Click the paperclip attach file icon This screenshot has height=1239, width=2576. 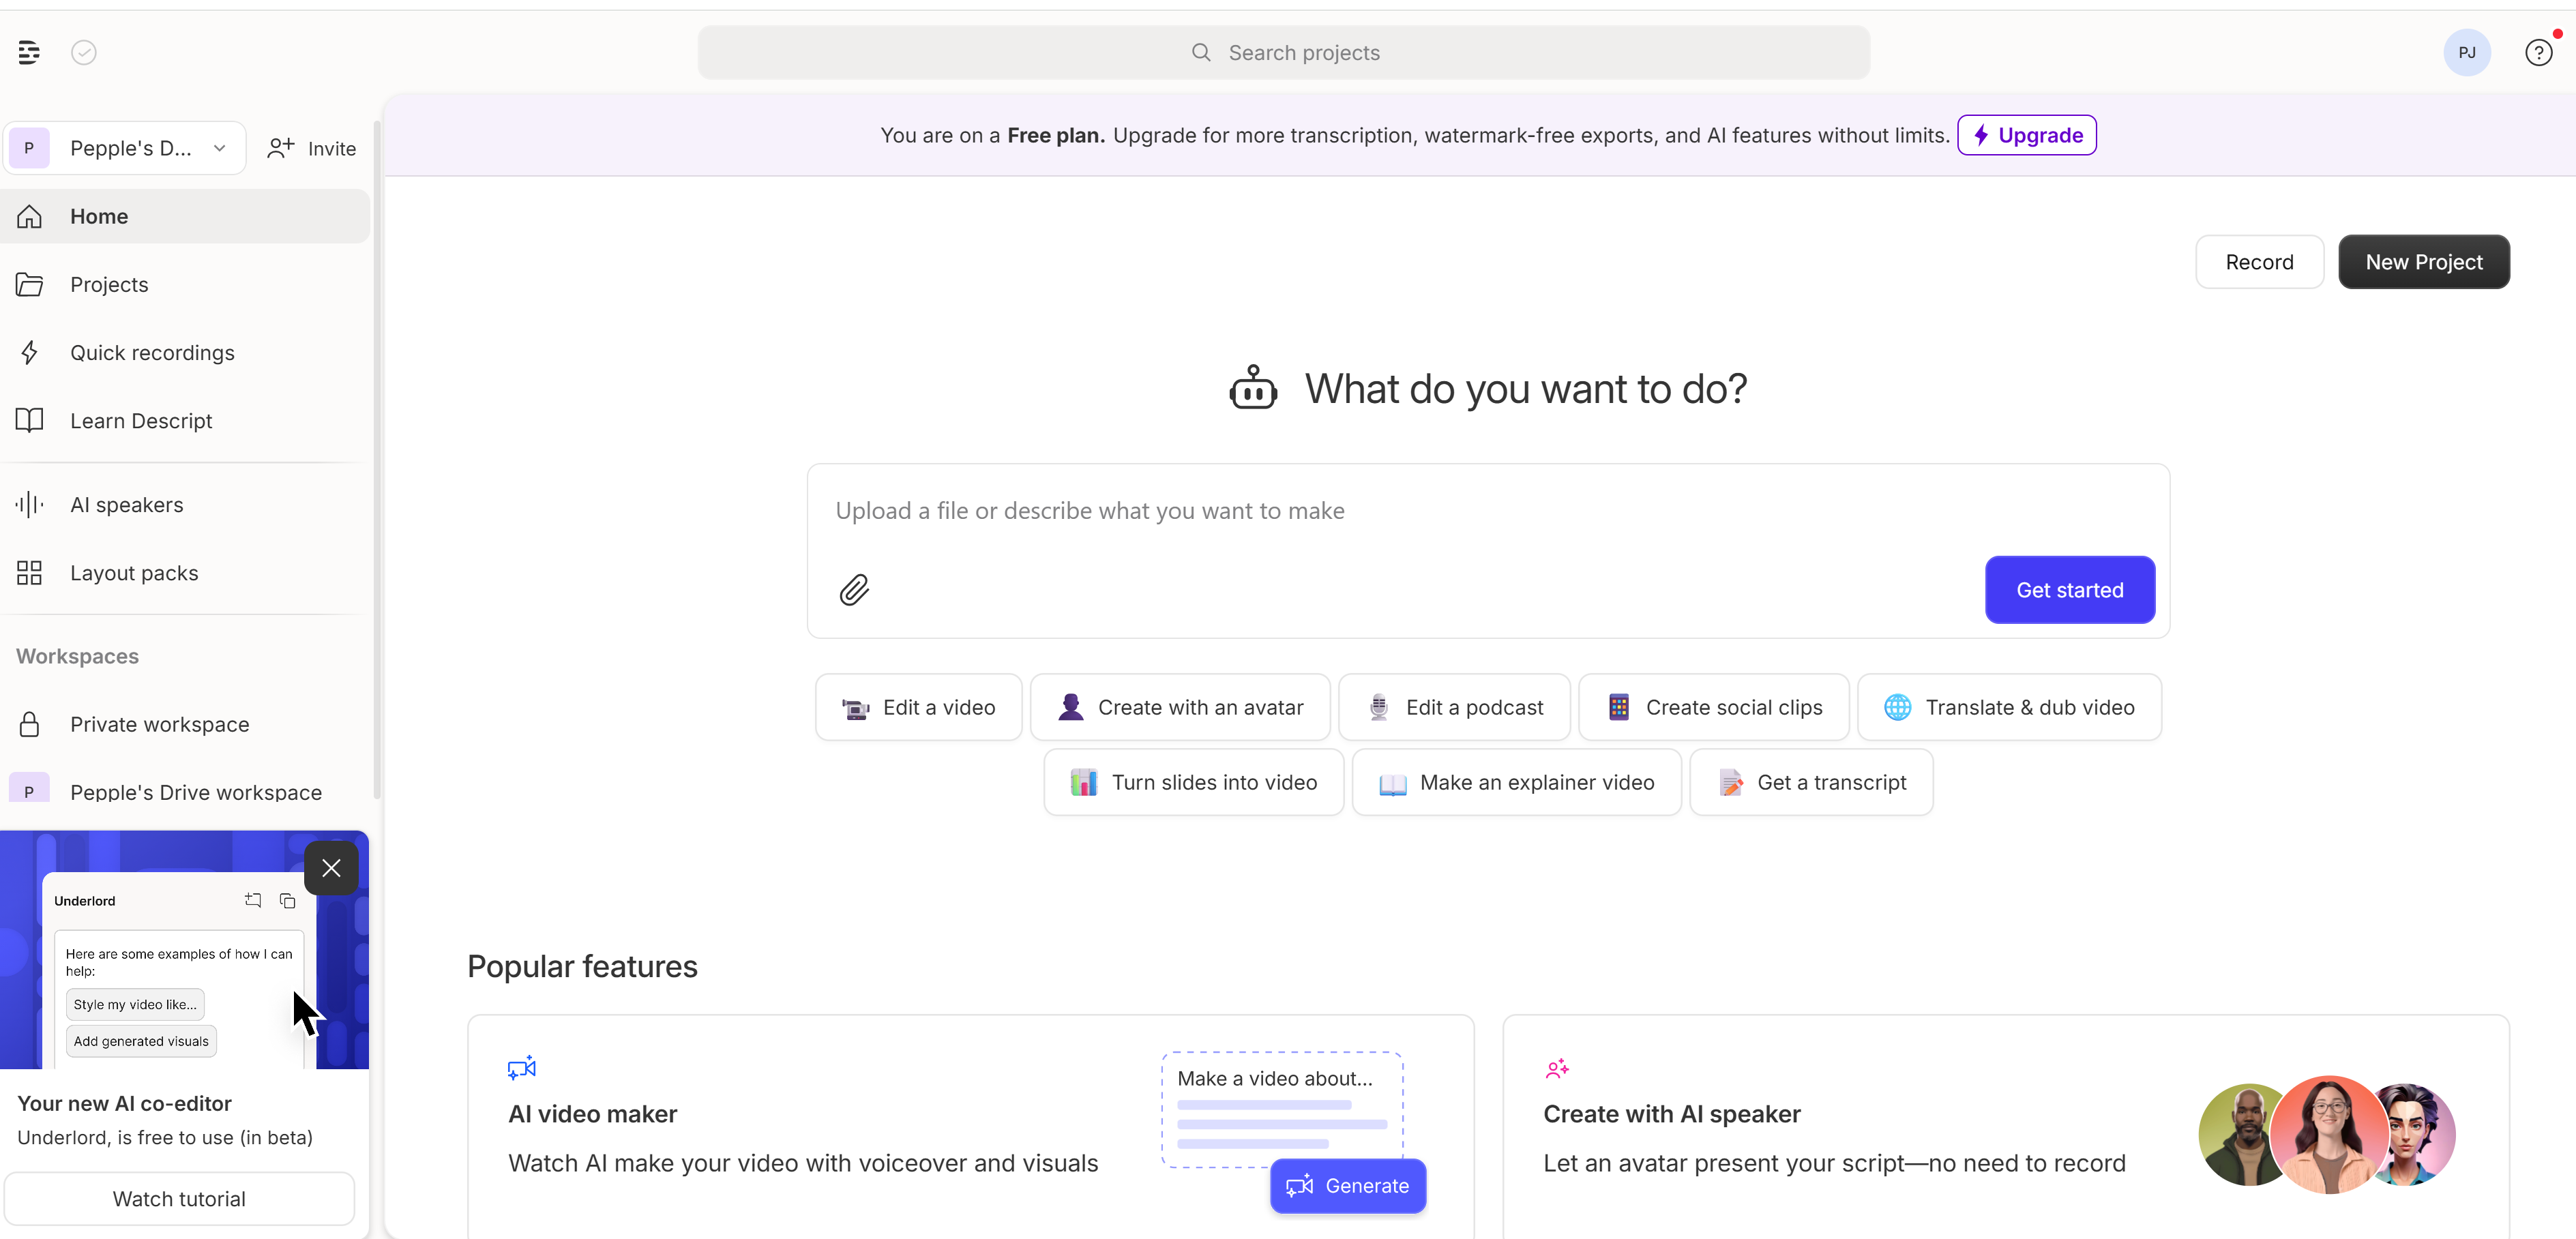[x=854, y=590]
